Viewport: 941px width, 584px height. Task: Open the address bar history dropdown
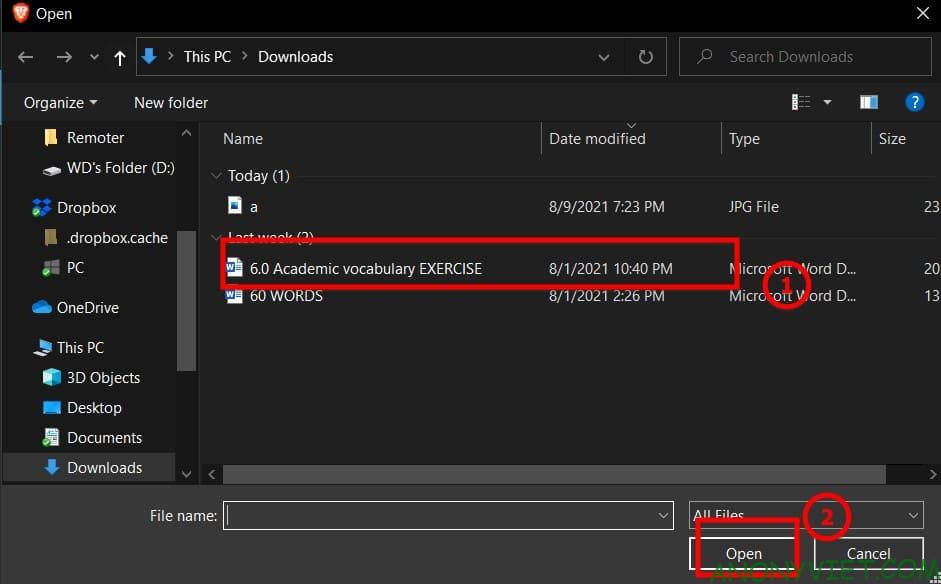604,57
